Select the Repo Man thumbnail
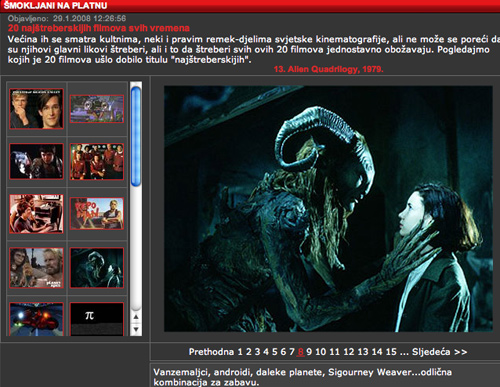This screenshot has height=387, width=500. 97,213
